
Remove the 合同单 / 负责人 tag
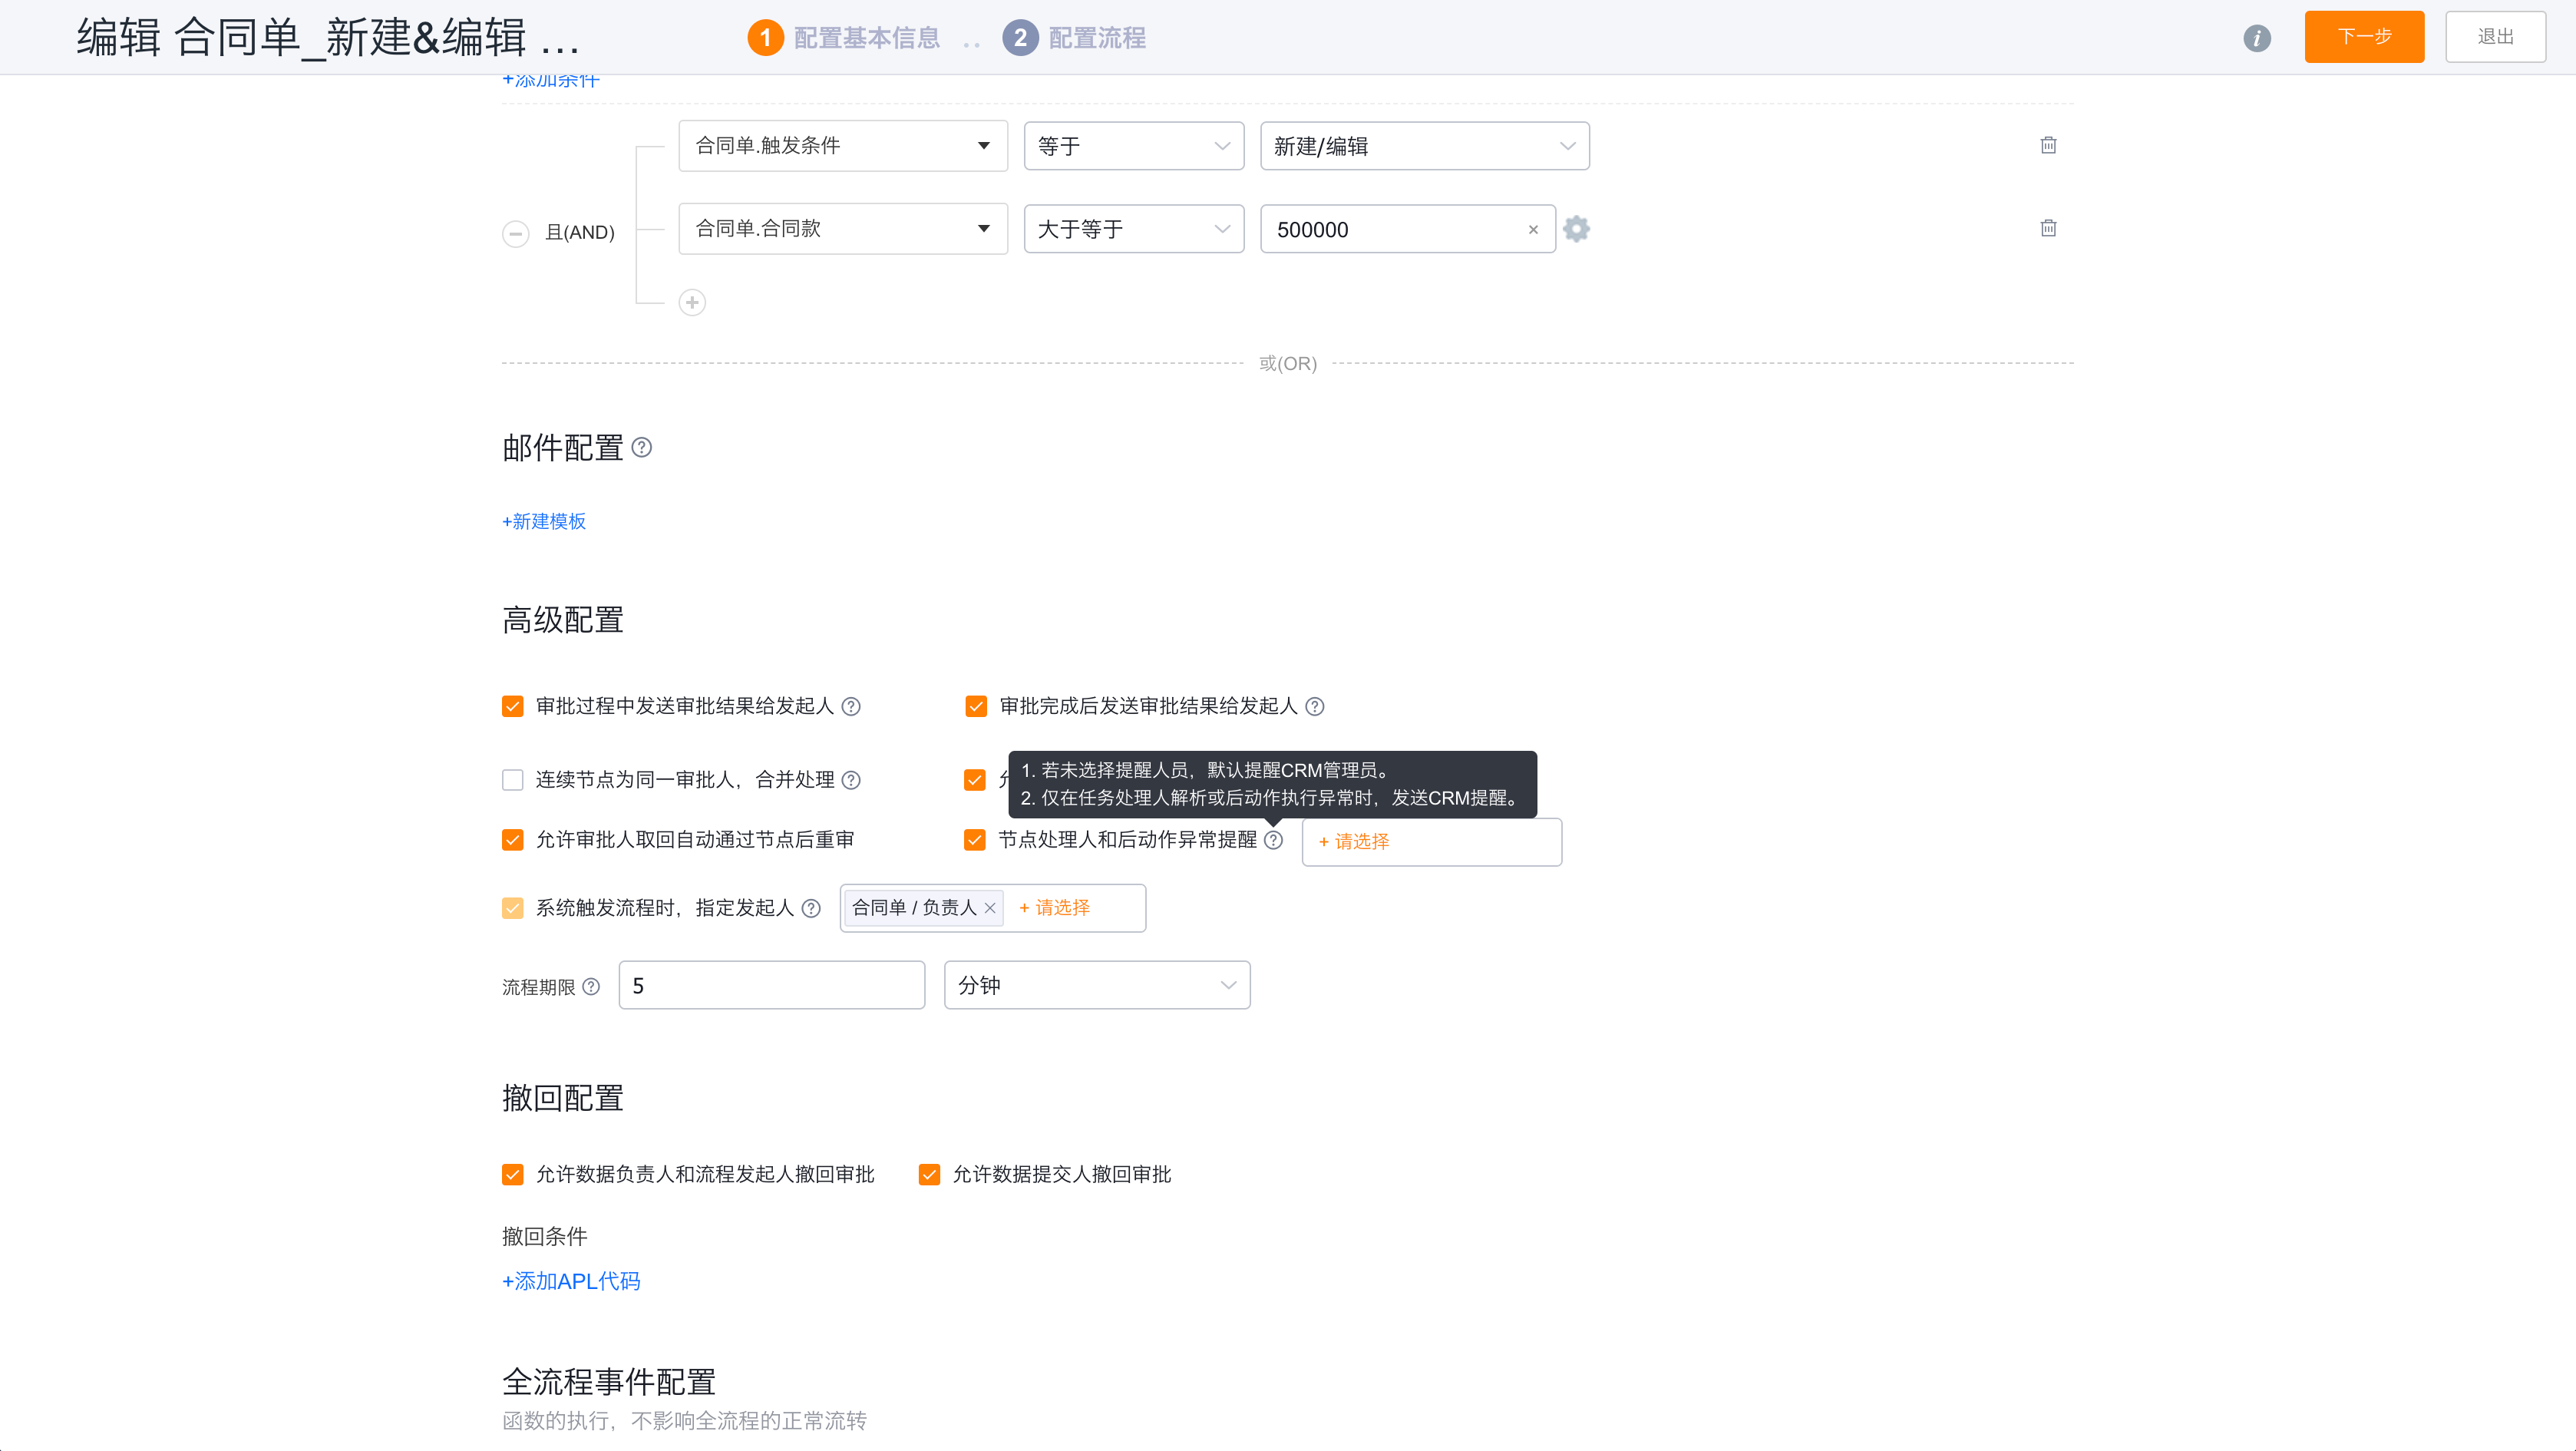pyautogui.click(x=990, y=908)
